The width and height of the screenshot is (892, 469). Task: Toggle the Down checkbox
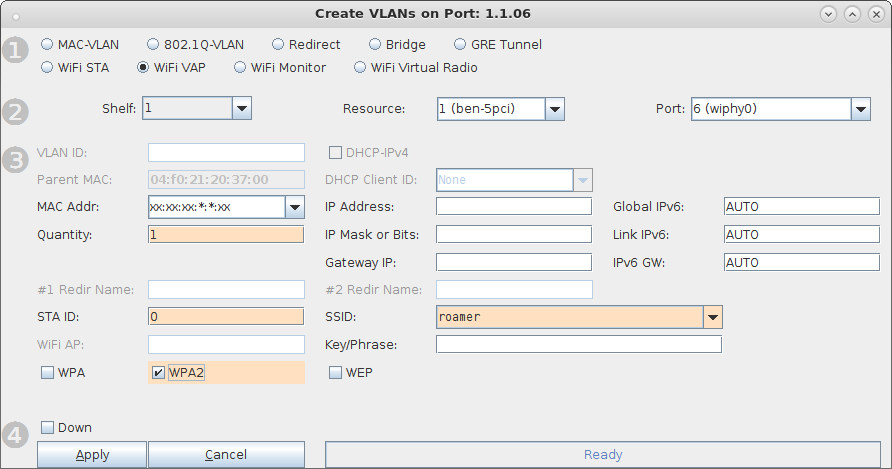pyautogui.click(x=47, y=428)
